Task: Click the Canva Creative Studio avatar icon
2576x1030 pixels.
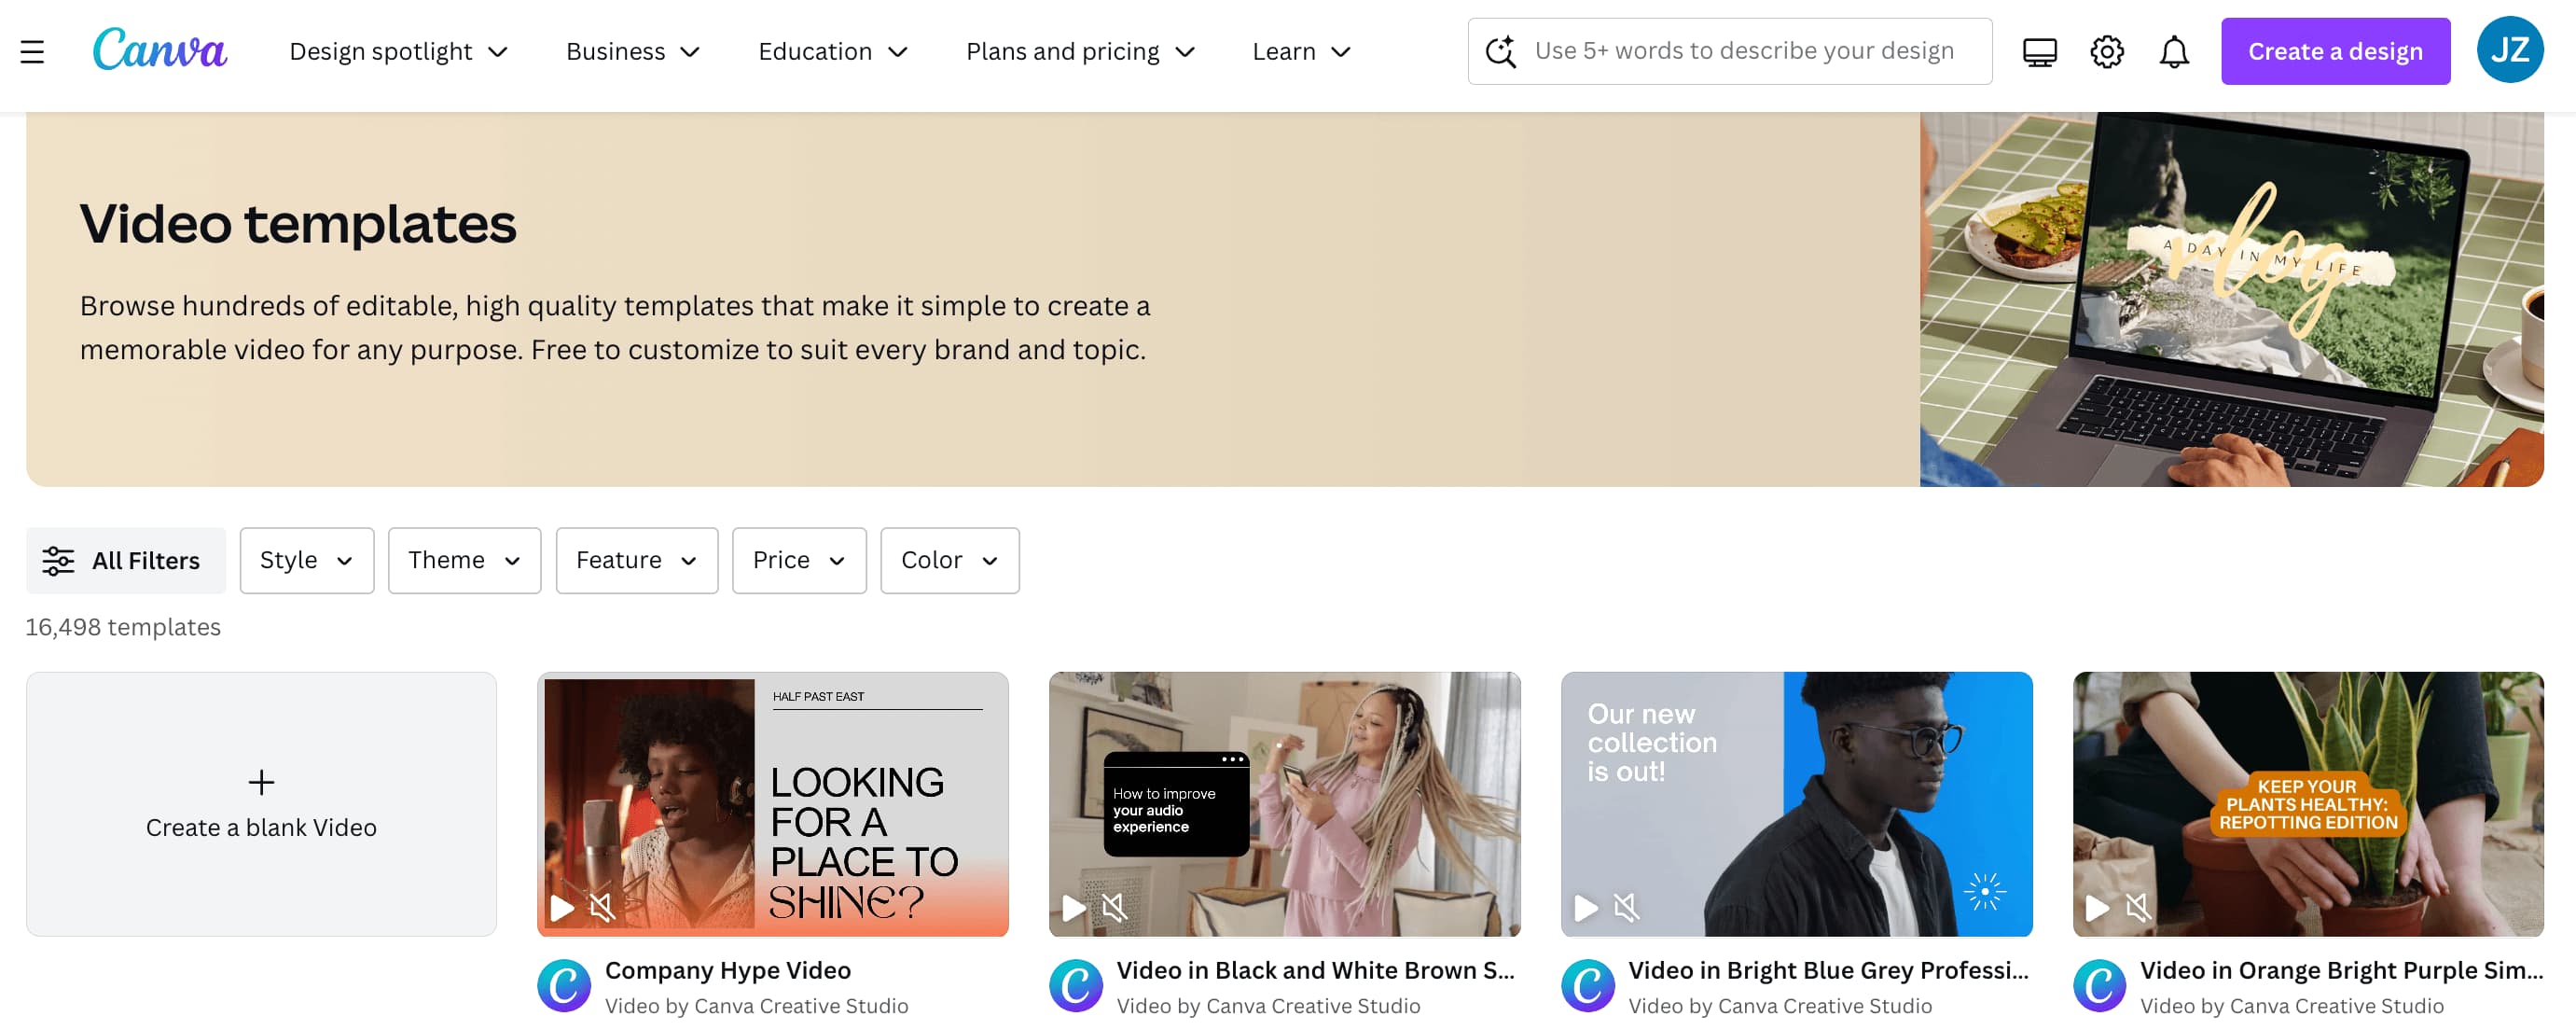Action: click(x=563, y=985)
